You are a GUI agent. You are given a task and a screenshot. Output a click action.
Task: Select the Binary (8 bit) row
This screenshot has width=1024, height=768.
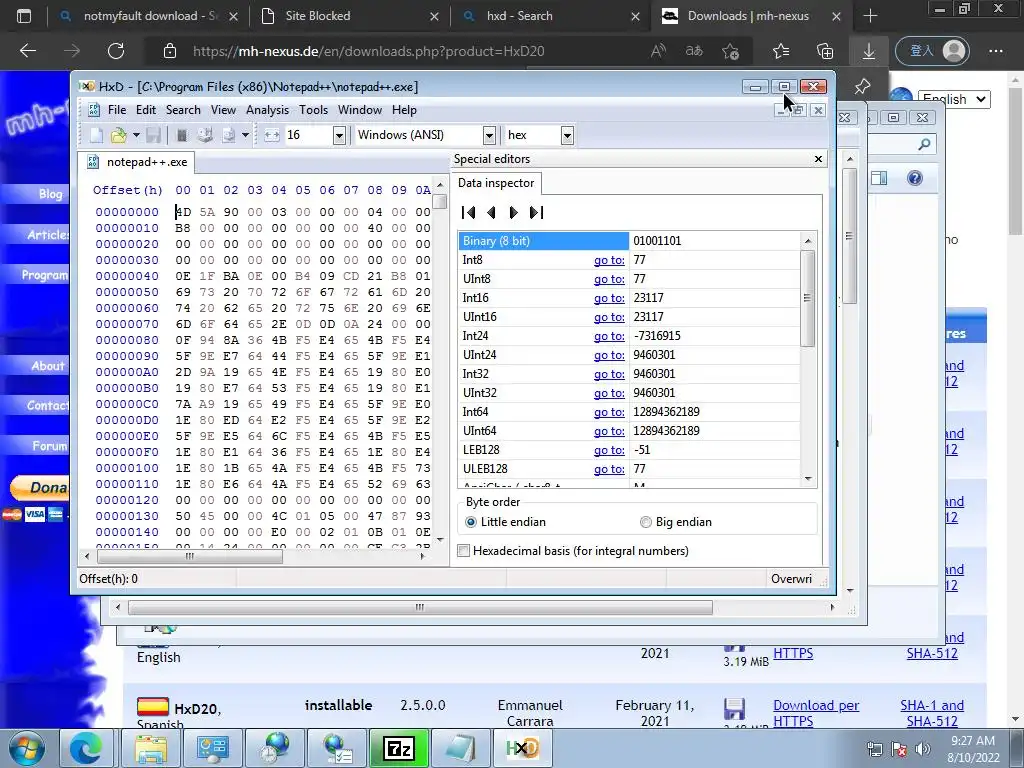pos(630,241)
